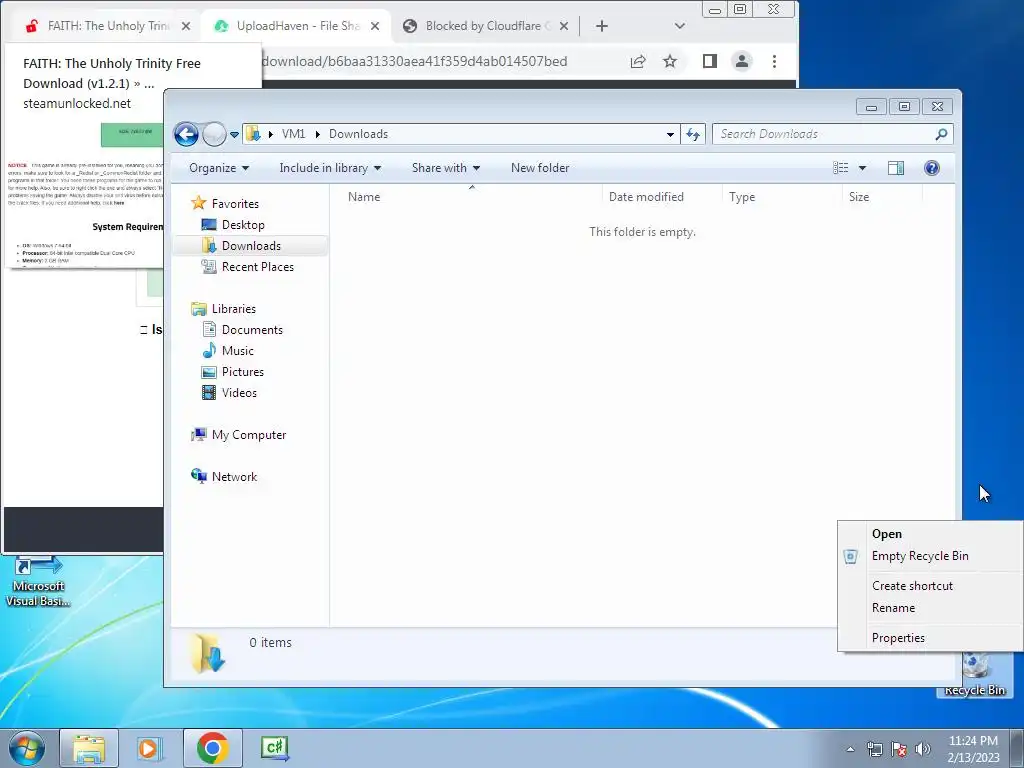
Task: Open Desktop in the navigation pane
Action: coord(243,225)
